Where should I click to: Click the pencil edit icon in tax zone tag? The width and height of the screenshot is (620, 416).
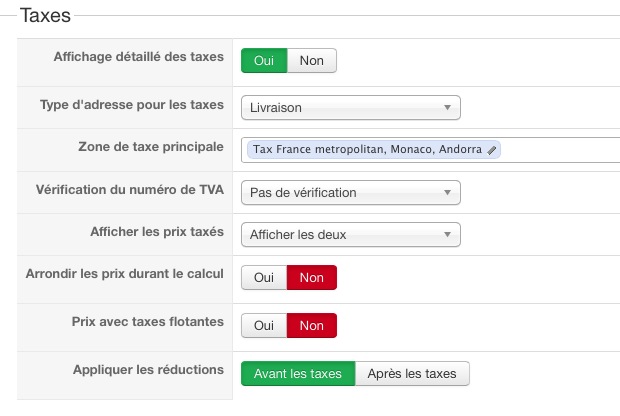click(x=492, y=150)
